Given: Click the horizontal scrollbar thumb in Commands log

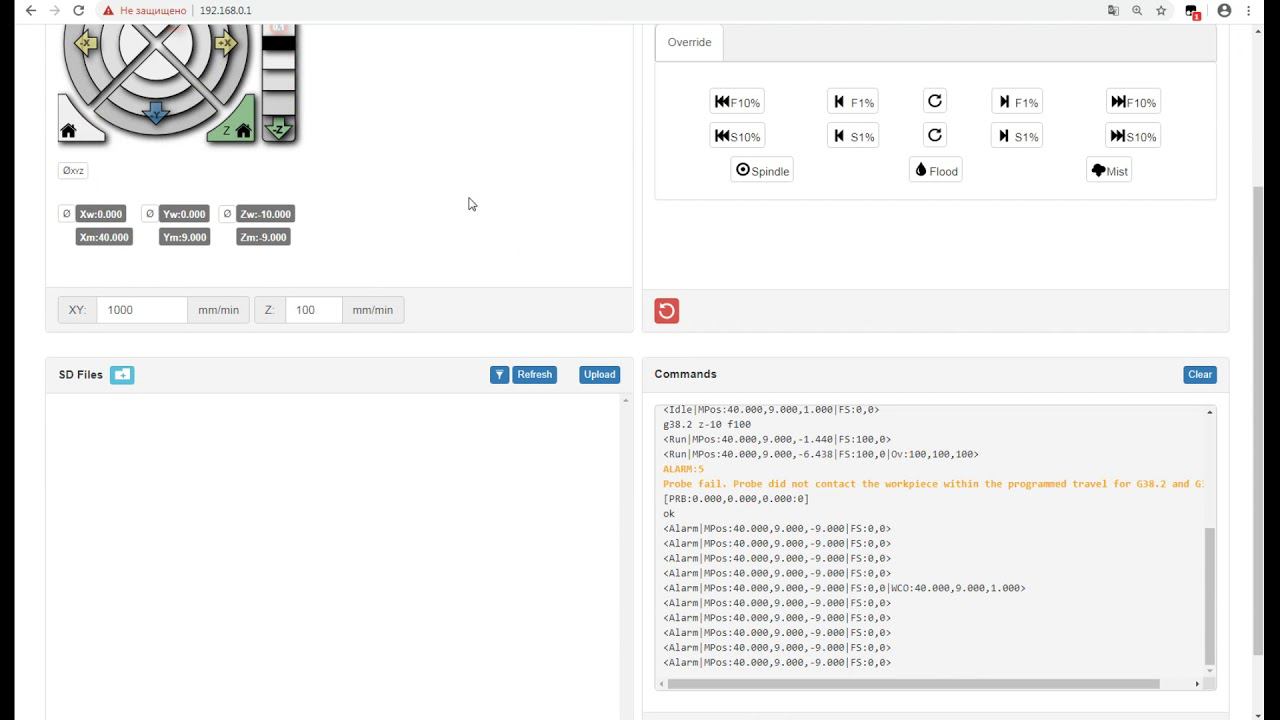Looking at the screenshot, I should tap(913, 684).
